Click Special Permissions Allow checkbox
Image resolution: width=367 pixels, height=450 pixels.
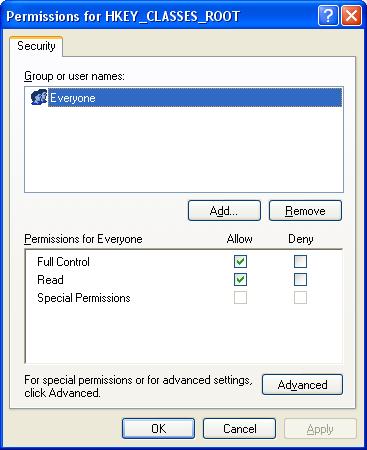coord(240,297)
